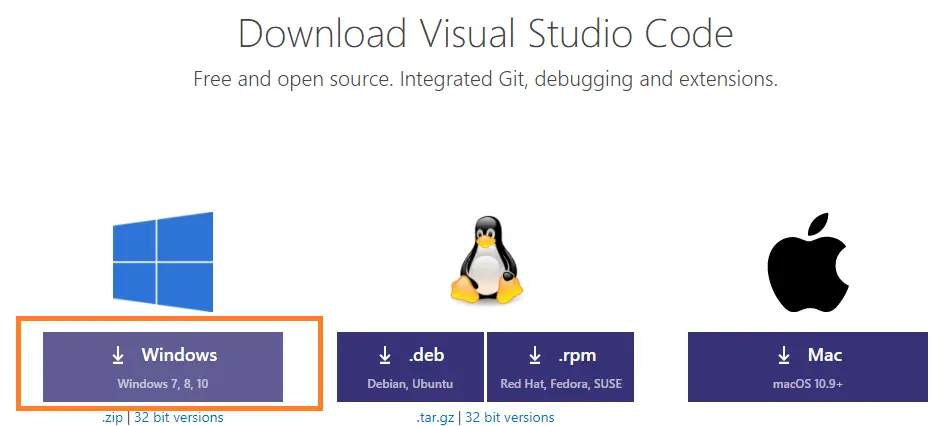The width and height of the screenshot is (937, 426).
Task: Click the download arrow on Mac button
Action: (783, 356)
